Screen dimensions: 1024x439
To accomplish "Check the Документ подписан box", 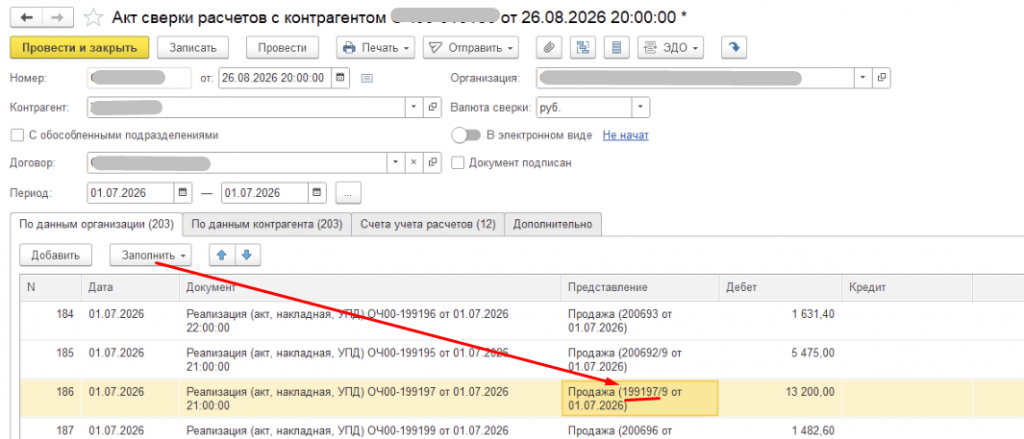I will click(x=457, y=163).
